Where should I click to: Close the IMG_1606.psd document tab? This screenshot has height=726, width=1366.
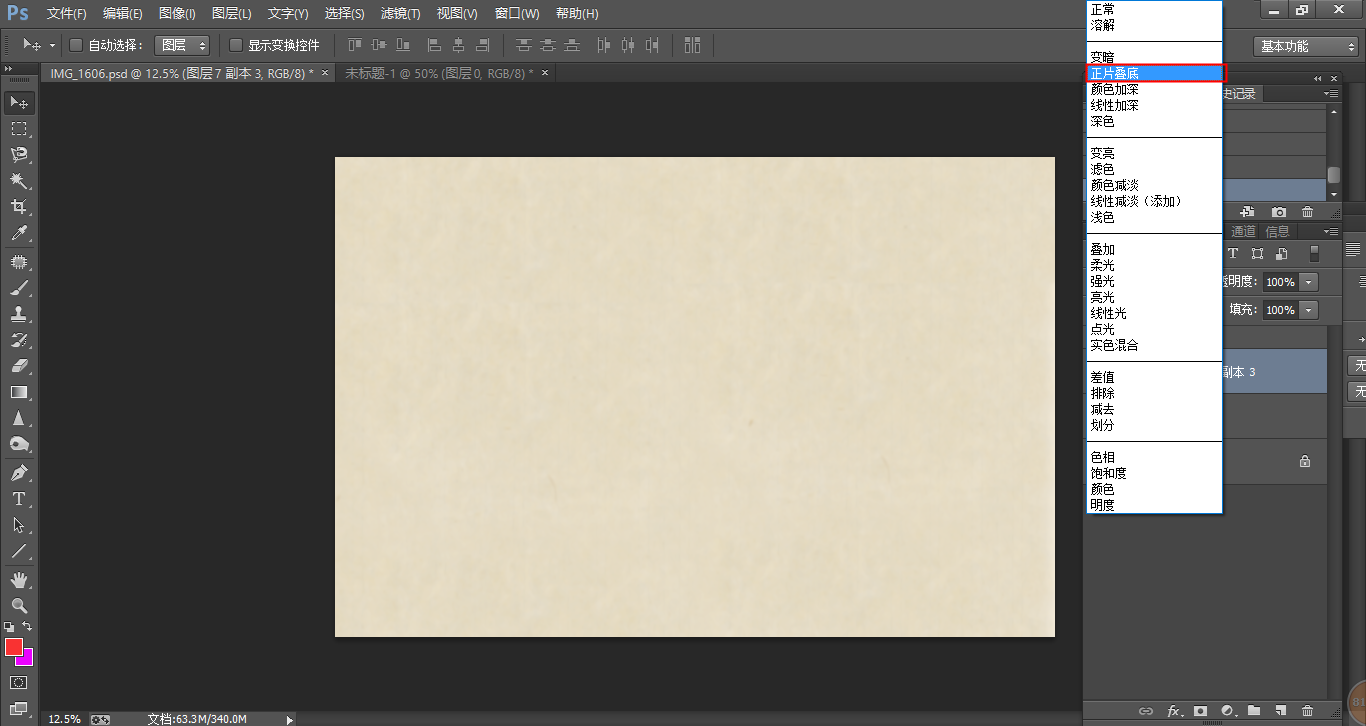(325, 73)
